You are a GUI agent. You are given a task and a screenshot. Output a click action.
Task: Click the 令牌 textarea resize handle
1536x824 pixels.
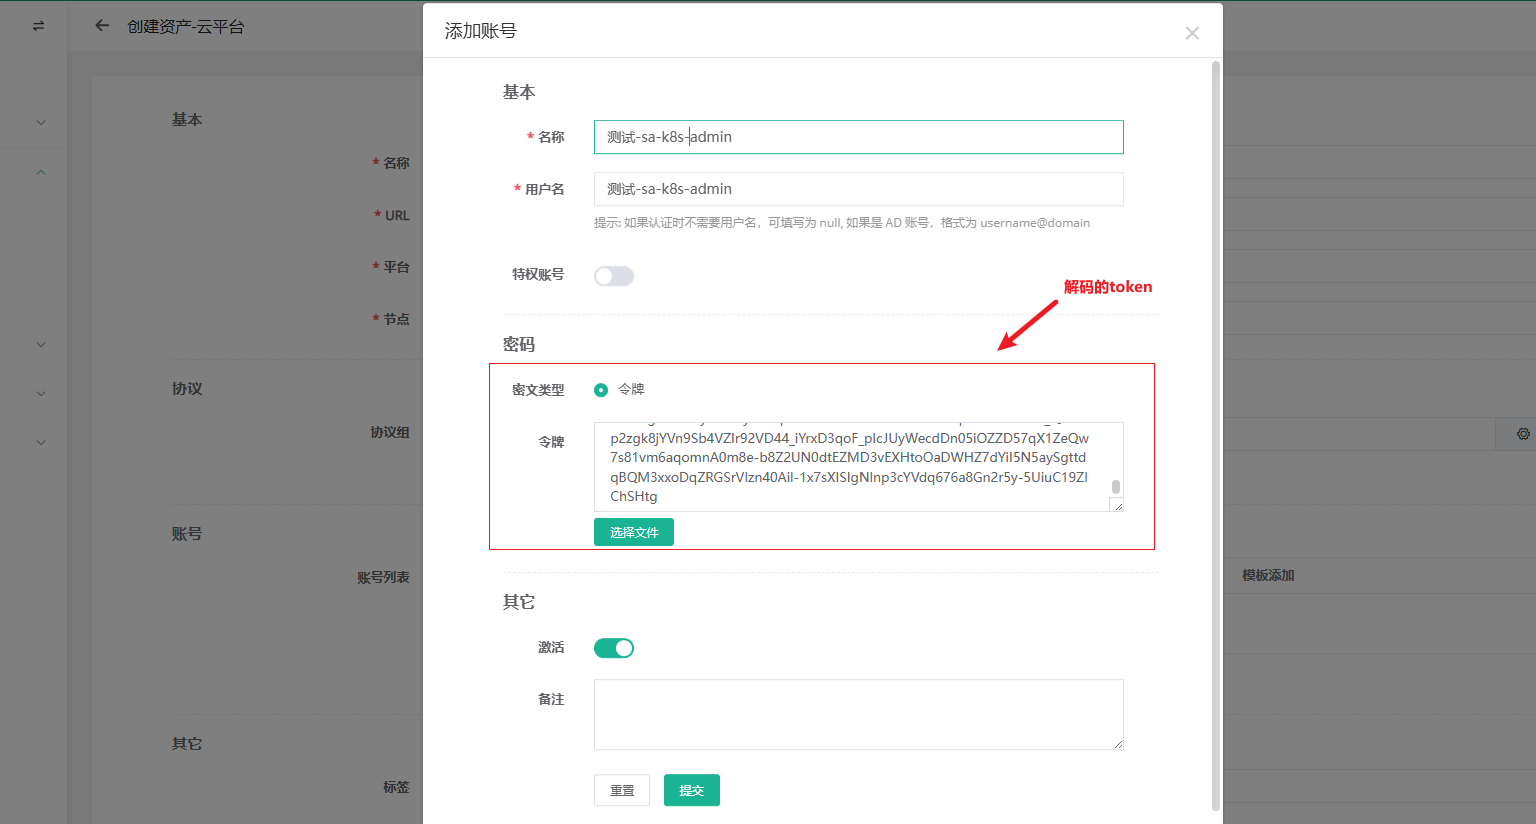1118,506
